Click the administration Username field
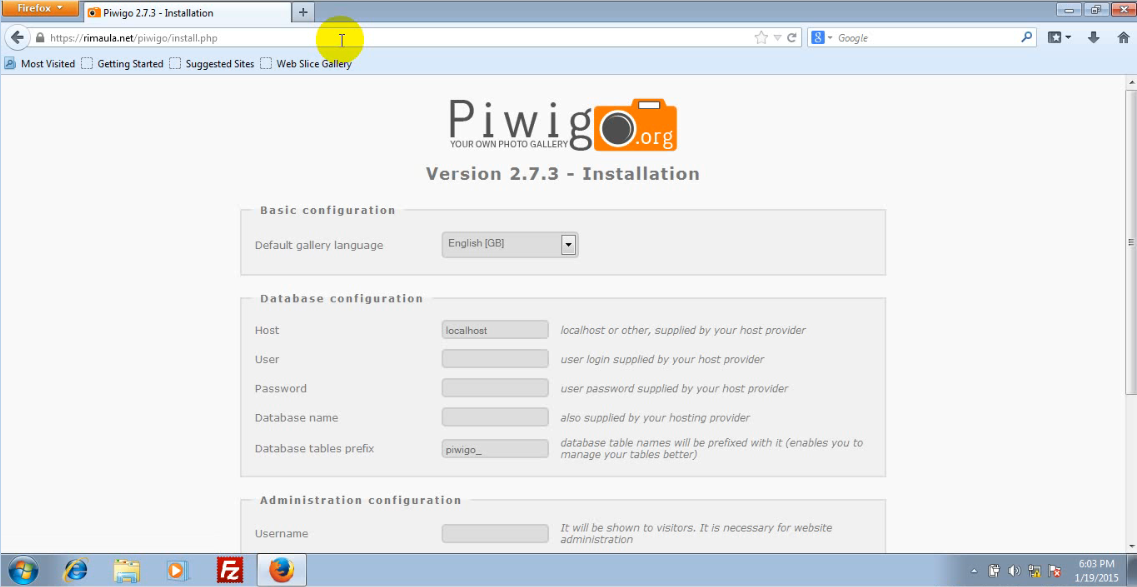Screen dimensions: 1137x587 (495, 533)
